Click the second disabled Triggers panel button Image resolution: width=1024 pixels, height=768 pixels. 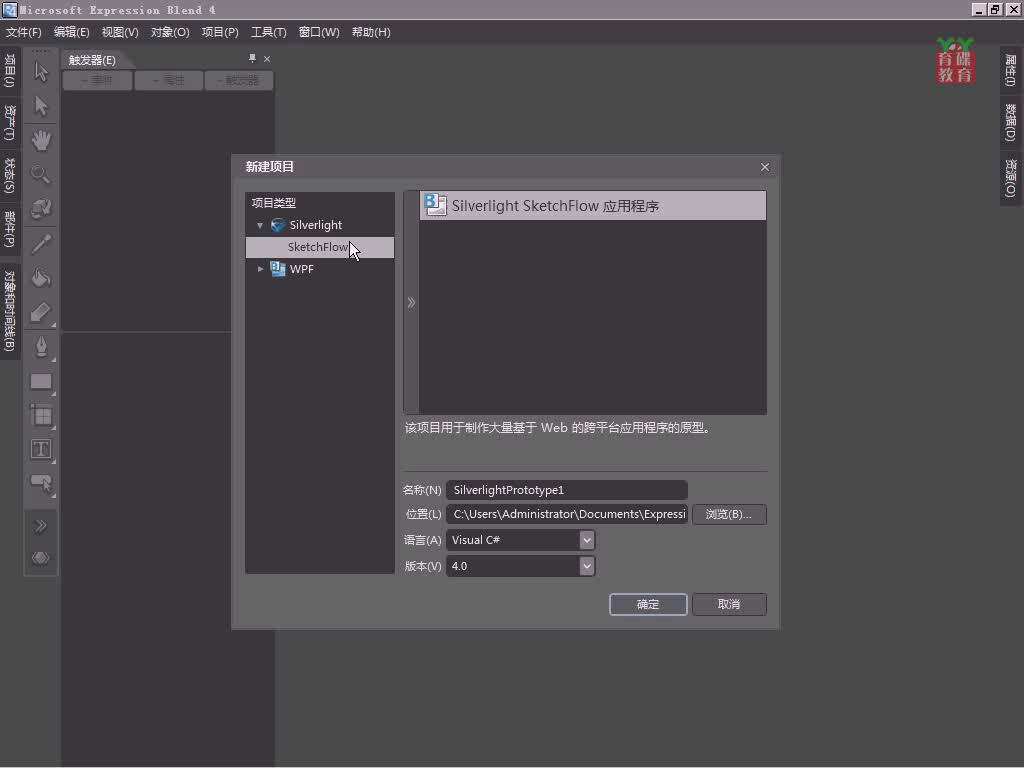click(x=168, y=81)
